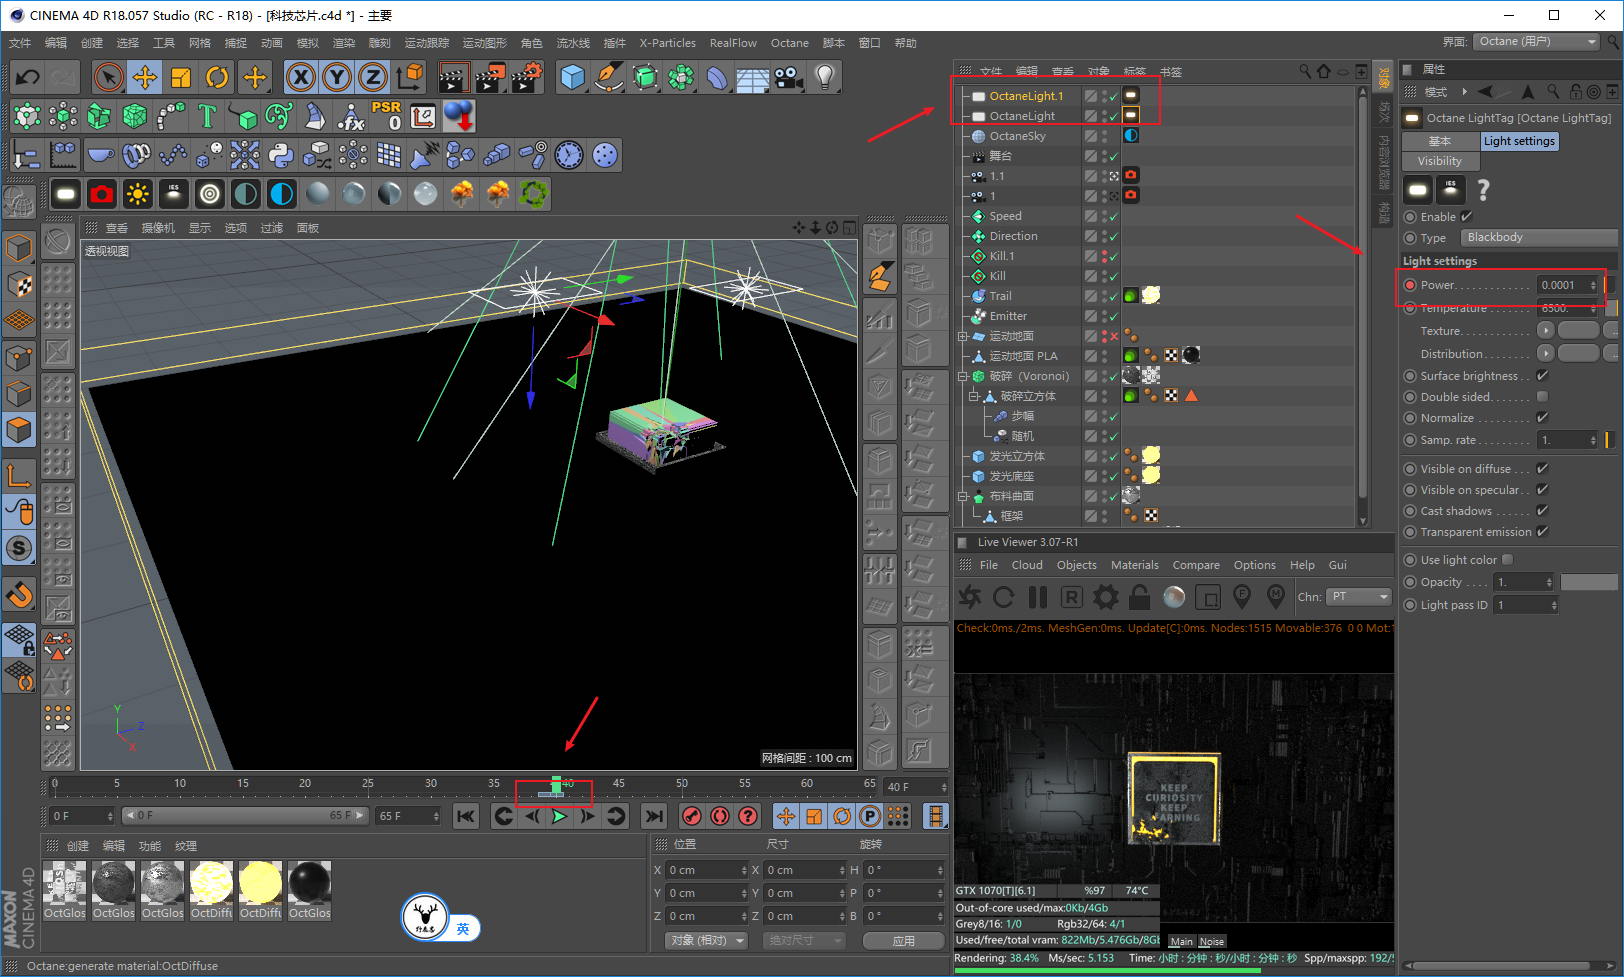Expand the 运动地面 object in the tree

pyautogui.click(x=963, y=337)
